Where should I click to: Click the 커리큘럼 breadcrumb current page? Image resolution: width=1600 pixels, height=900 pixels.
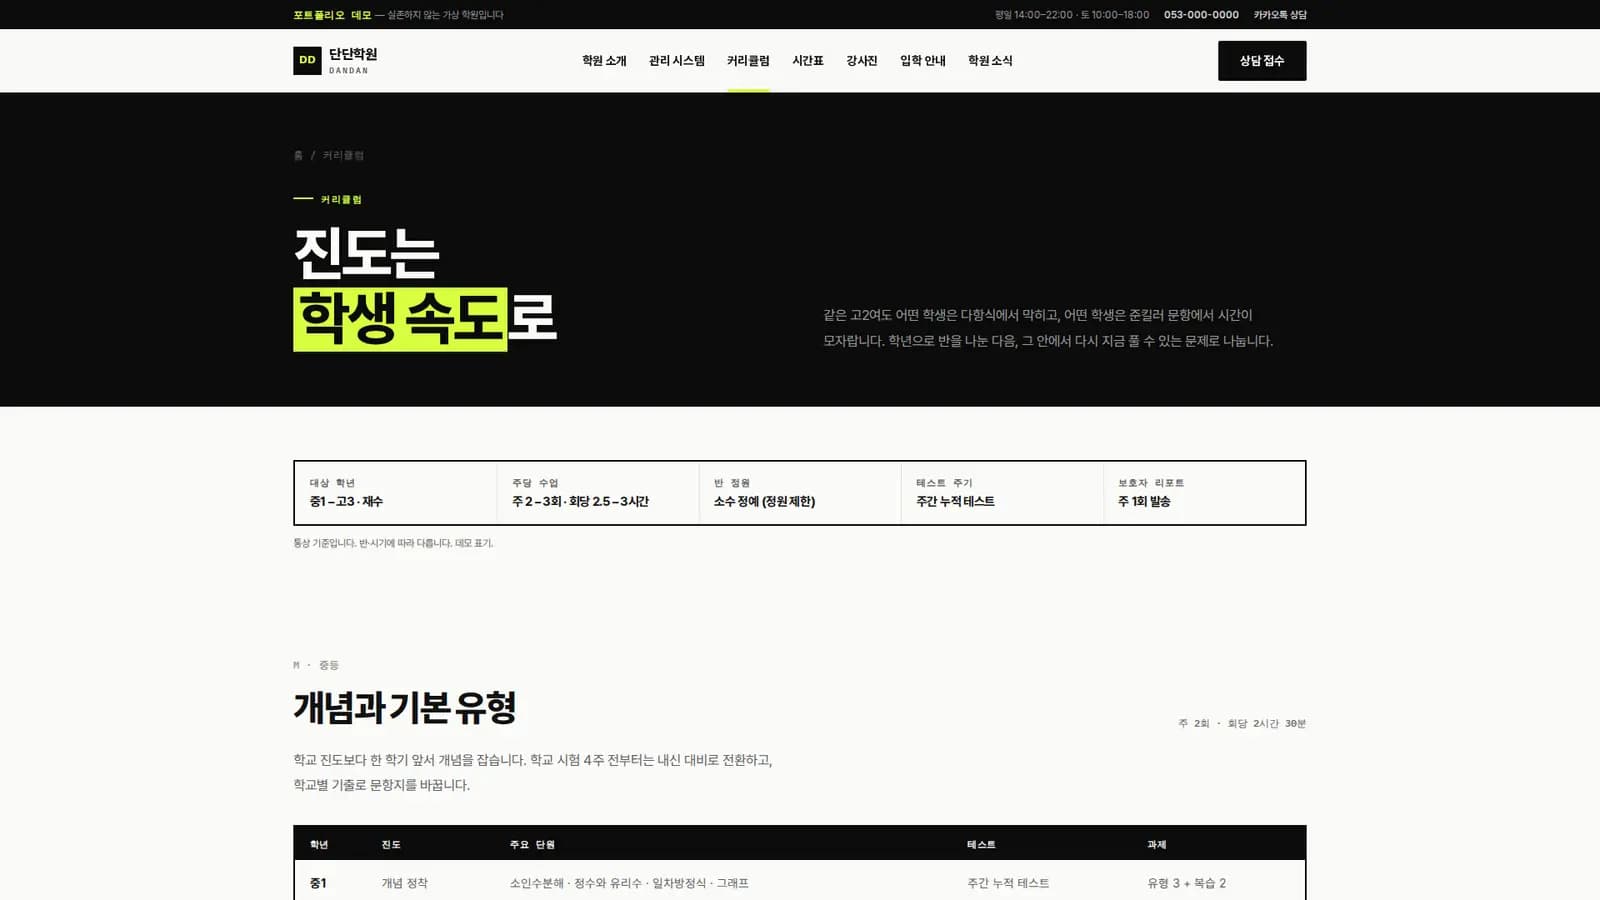[x=343, y=155]
